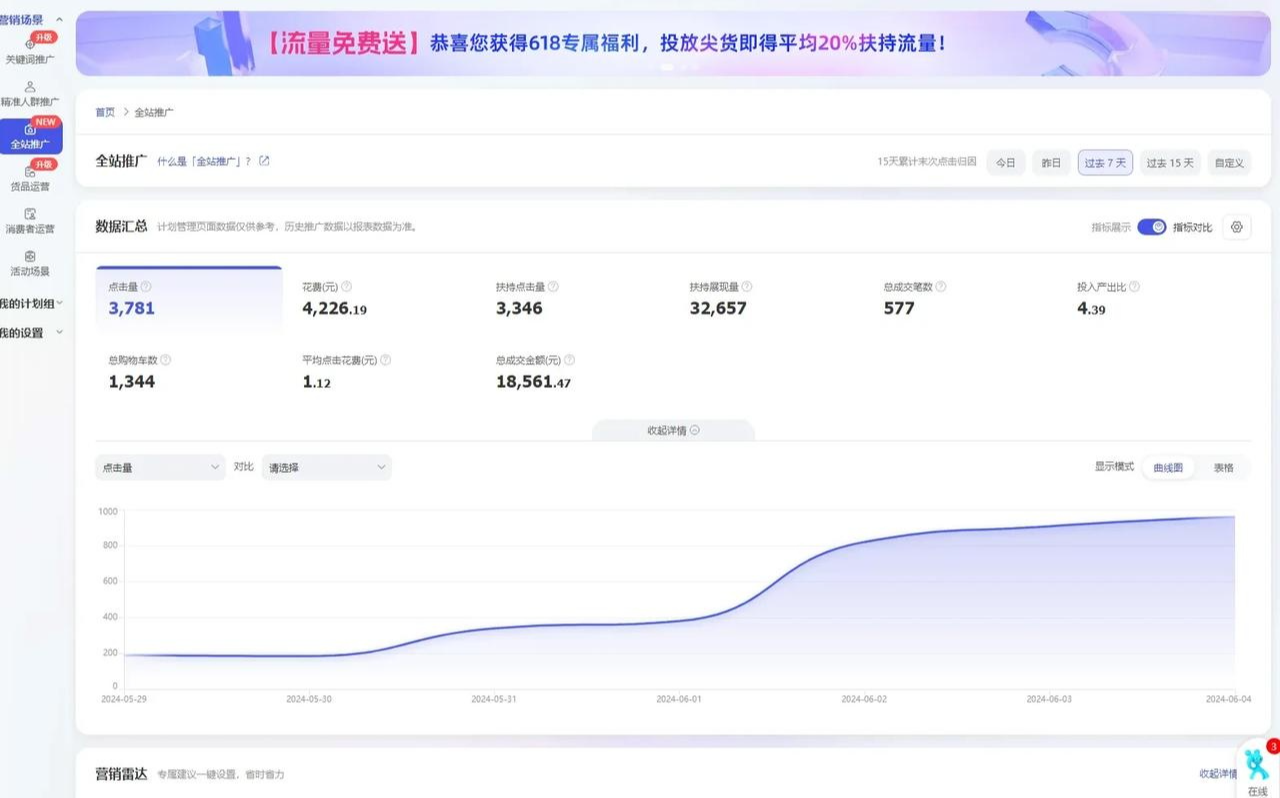The image size is (1280, 798).
Task: Click the 1000 y-axis label
Action: (108, 511)
